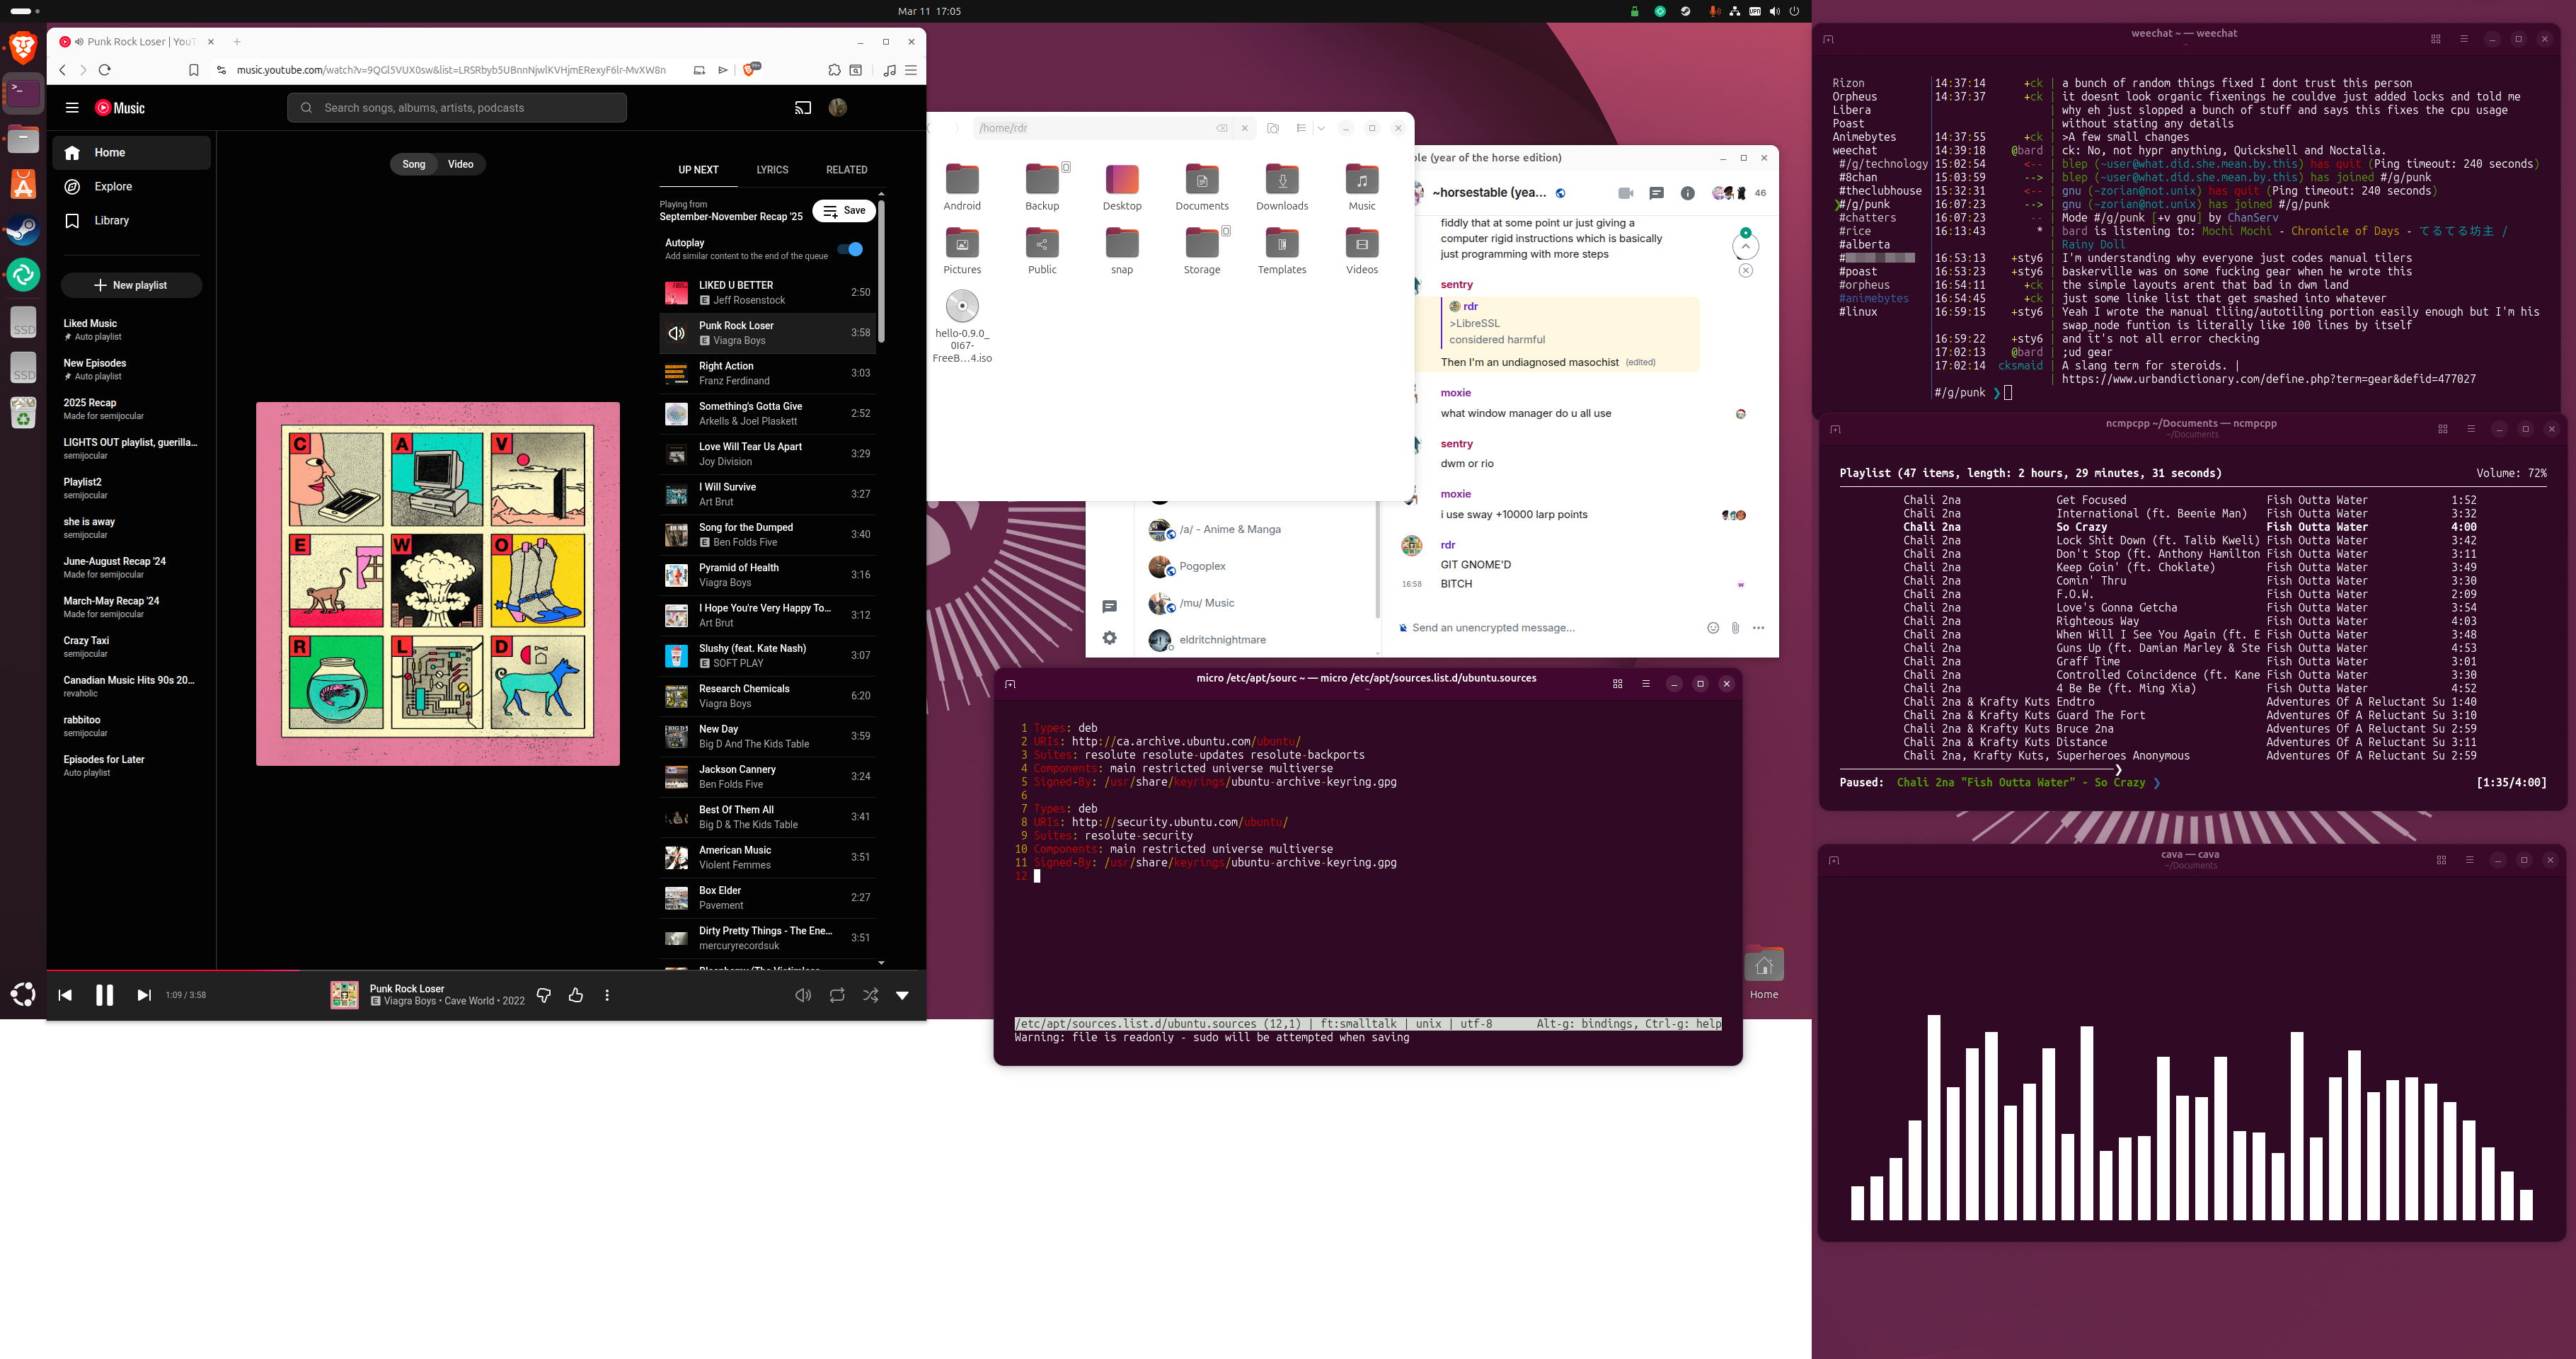Click the shuffle playback icon
Viewport: 2576px width, 1359px height.
click(870, 995)
